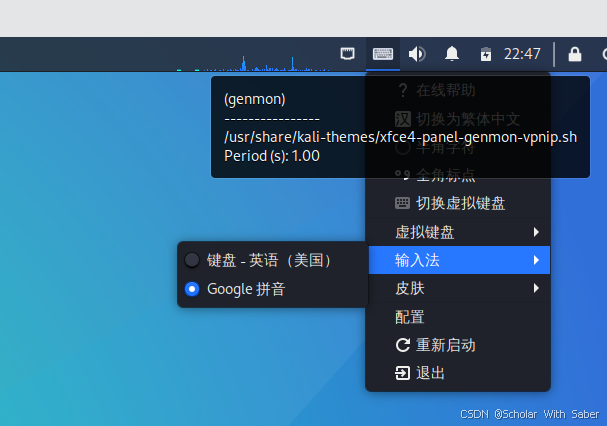
Task: Open notifications bell icon
Action: [x=452, y=53]
